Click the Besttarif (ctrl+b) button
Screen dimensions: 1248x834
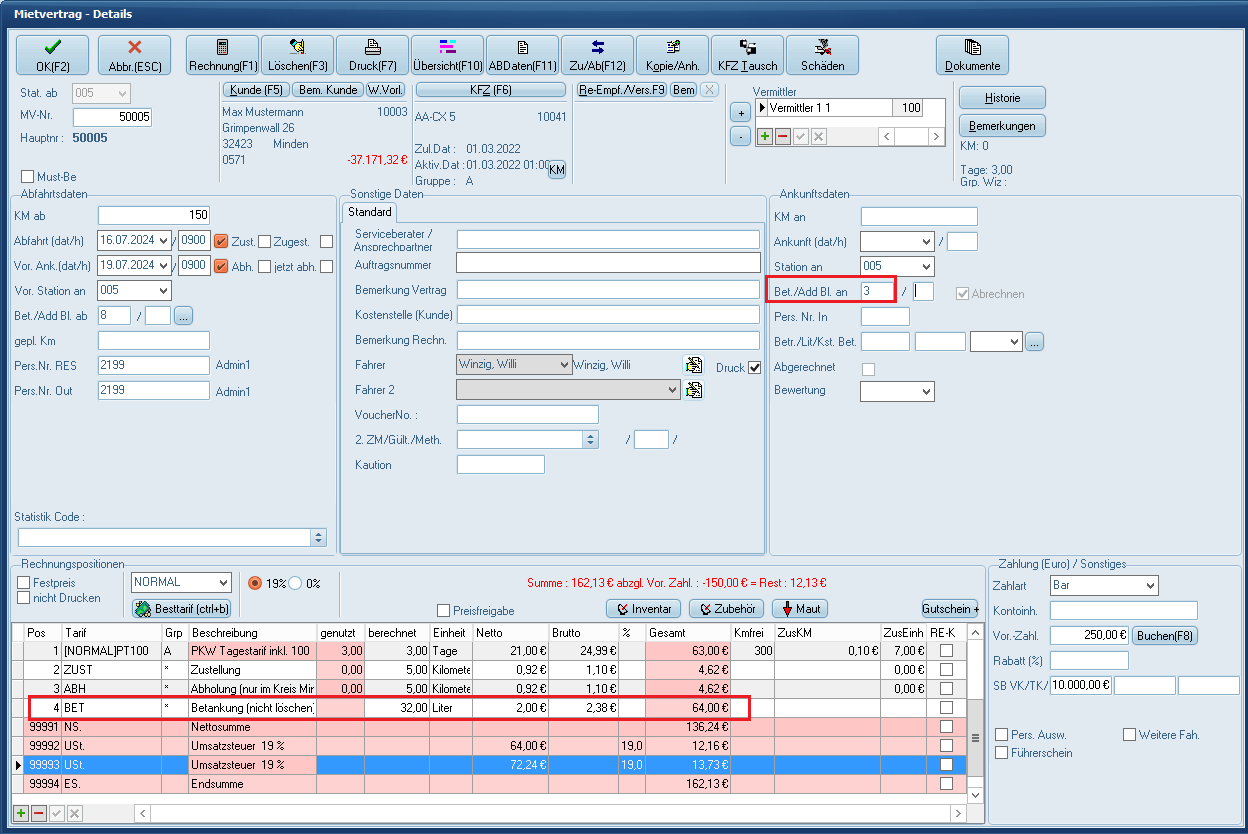[182, 608]
